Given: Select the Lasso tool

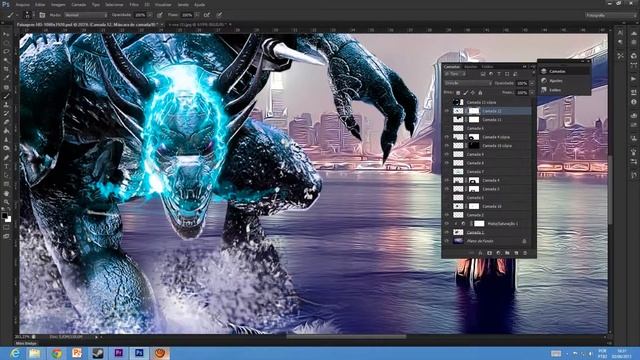Looking at the screenshot, I should click(x=6, y=52).
